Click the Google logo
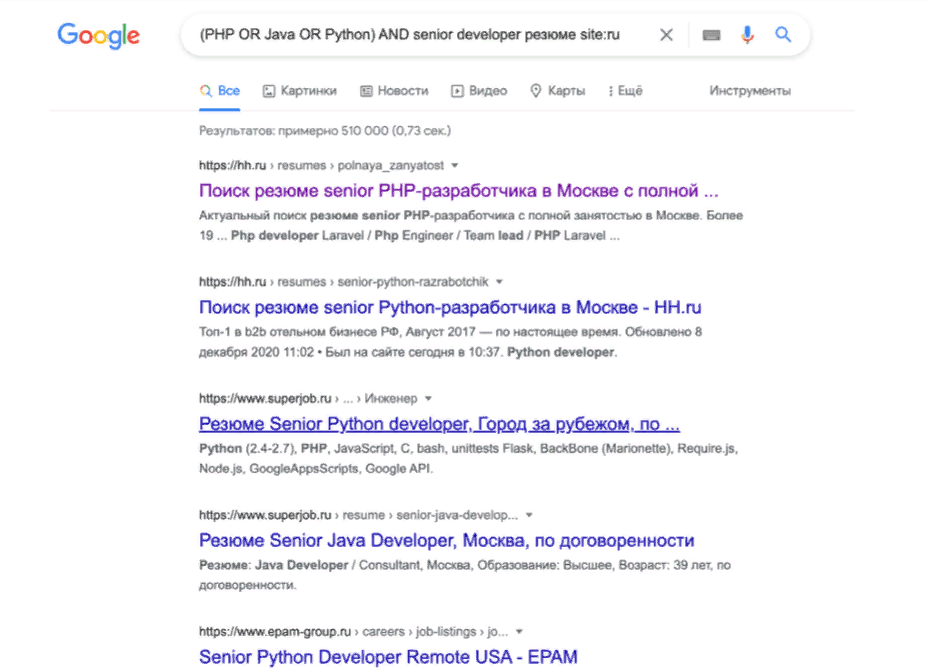Viewport: 927px width, 671px height. point(98,35)
